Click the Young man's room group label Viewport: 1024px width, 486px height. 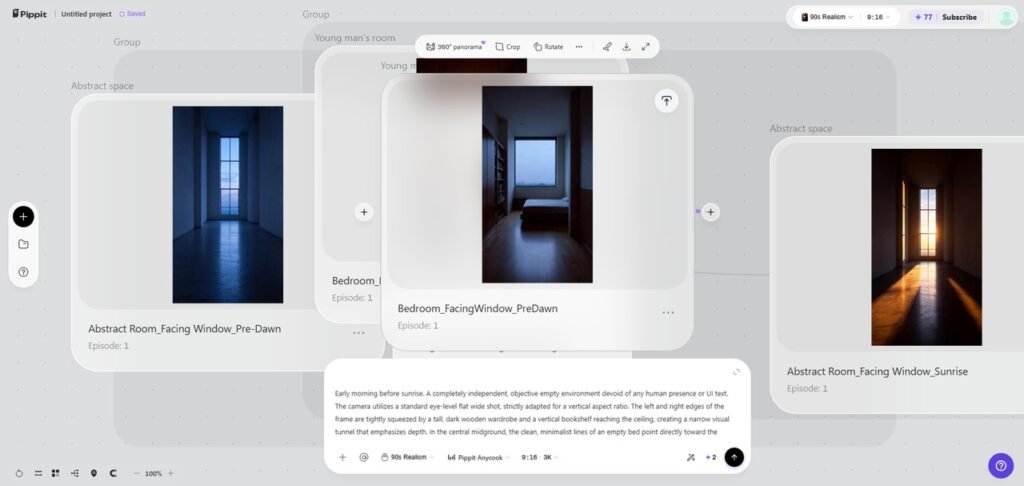355,38
